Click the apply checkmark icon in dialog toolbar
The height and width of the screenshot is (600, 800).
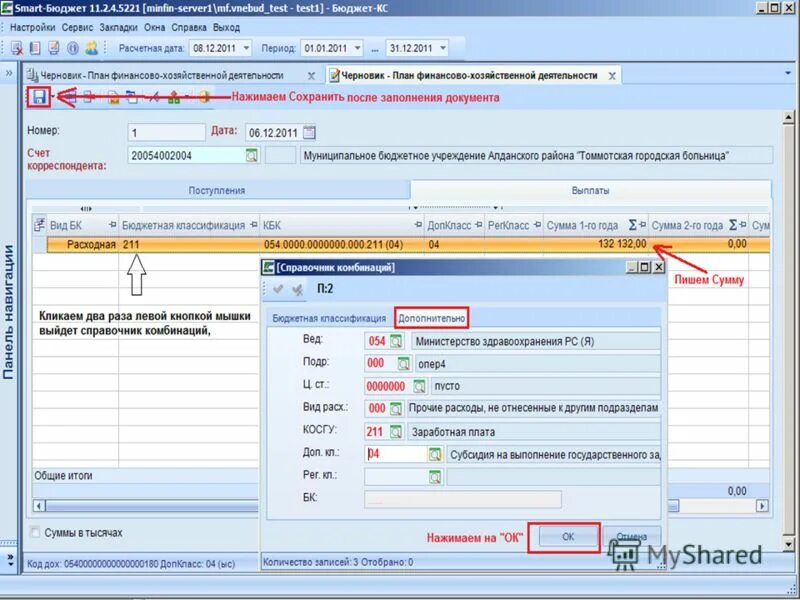pos(278,289)
